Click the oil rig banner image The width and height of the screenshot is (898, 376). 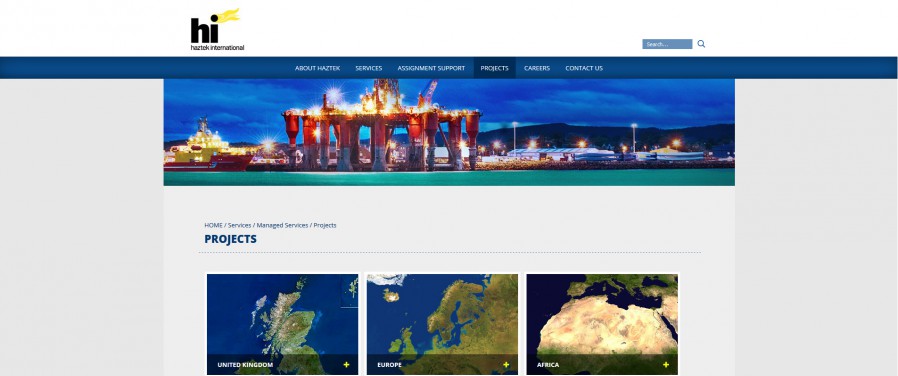[449, 132]
